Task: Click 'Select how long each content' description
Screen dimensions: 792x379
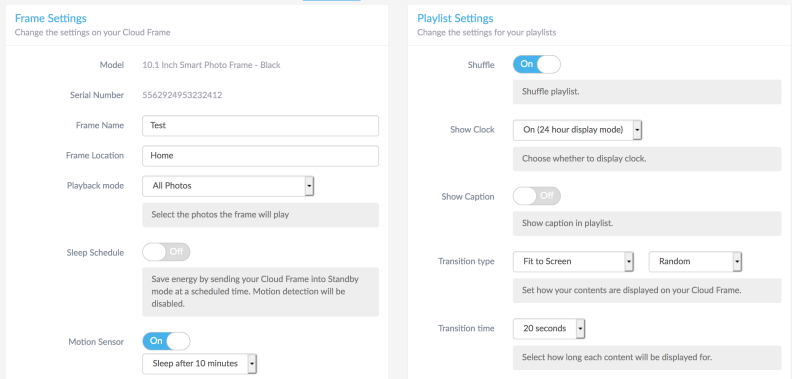Action: (617, 357)
